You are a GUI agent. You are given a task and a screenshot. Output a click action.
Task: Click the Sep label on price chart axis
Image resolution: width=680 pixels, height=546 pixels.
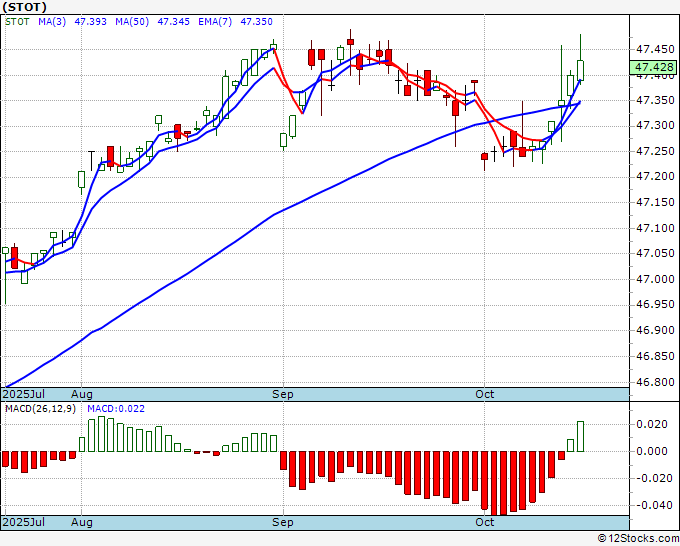click(x=283, y=394)
